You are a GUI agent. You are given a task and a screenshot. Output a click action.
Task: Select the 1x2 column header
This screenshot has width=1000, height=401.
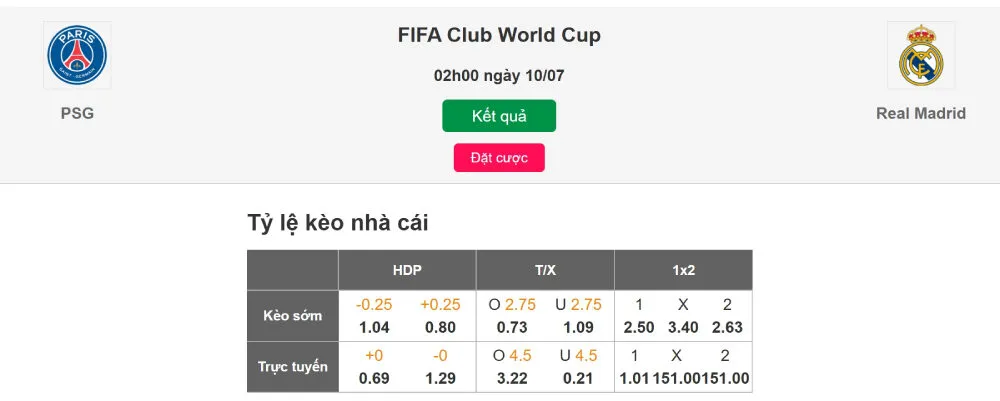(683, 270)
